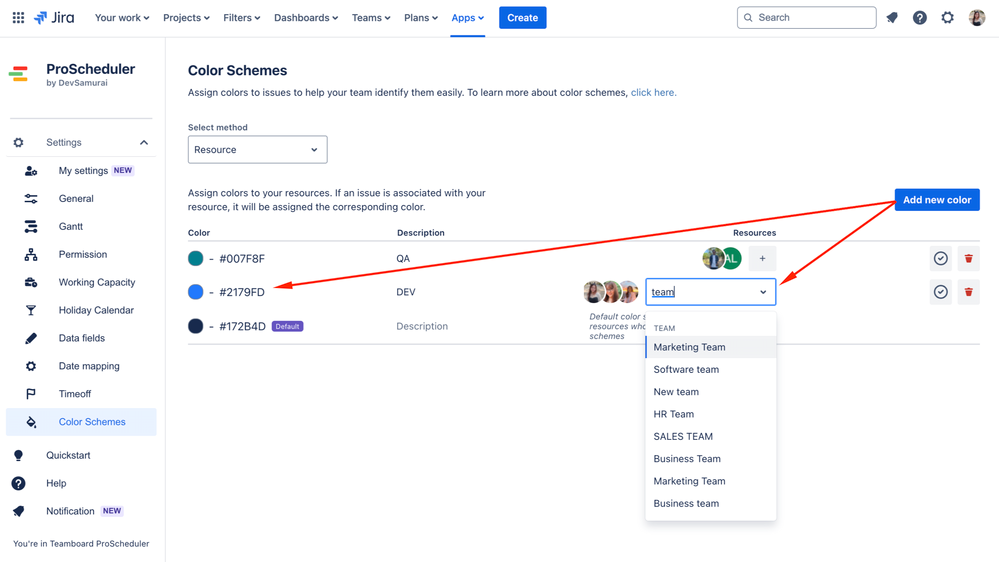Click the Holiday Calendar cocktail icon

31,310
